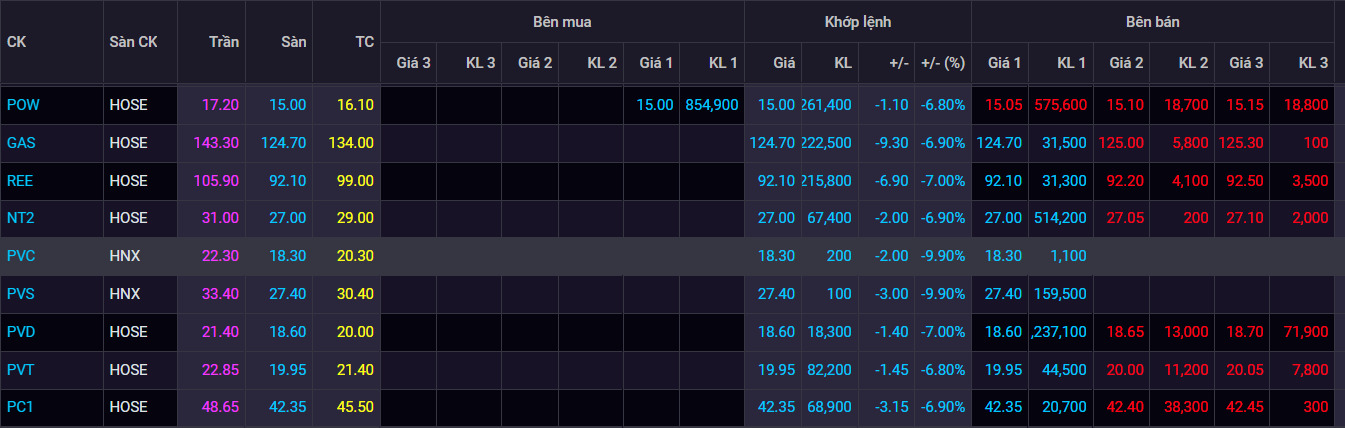1345x428 pixels.
Task: Click POW buy volume 854,900
Action: [712, 105]
